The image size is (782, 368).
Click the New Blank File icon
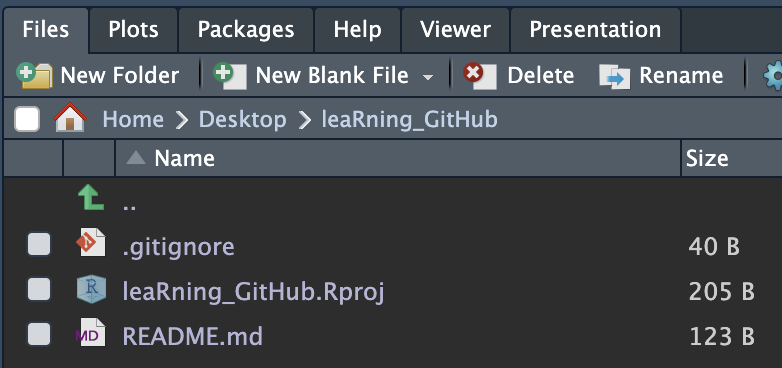pos(230,75)
